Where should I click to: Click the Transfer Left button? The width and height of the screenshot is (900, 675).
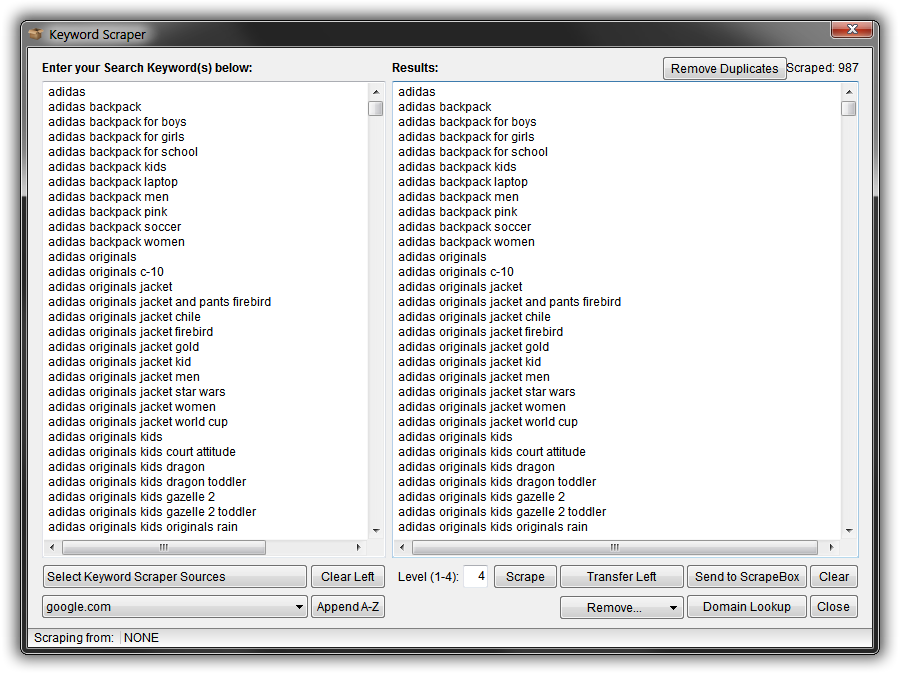(x=622, y=577)
